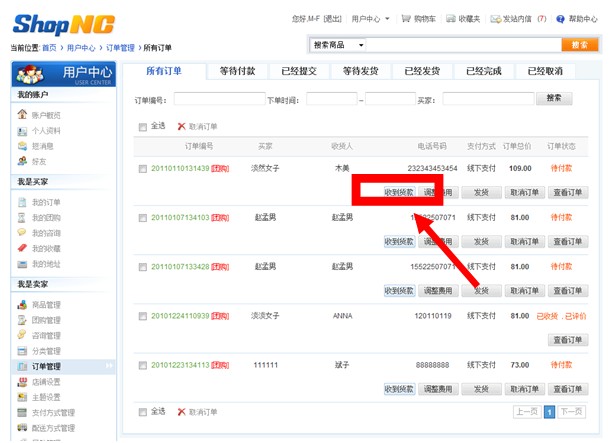Click the red X icon below the order table

coord(181,412)
